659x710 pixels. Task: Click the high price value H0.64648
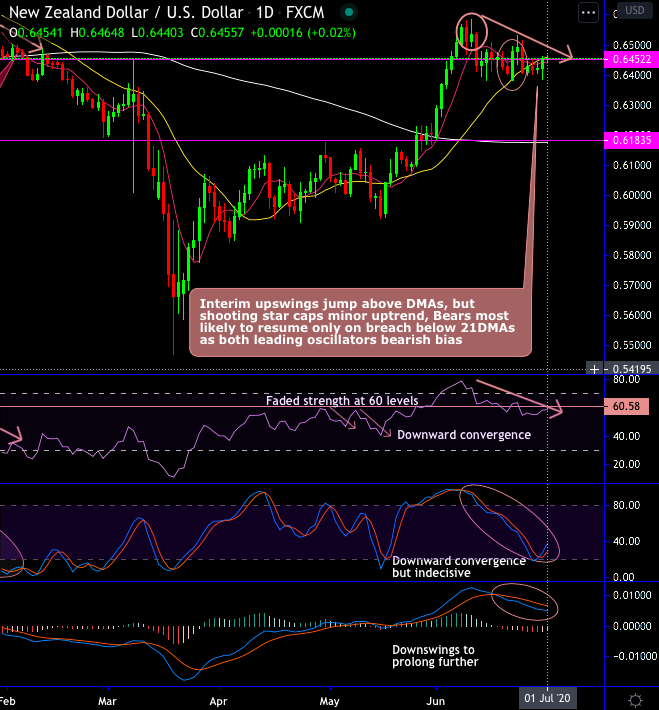tap(97, 33)
